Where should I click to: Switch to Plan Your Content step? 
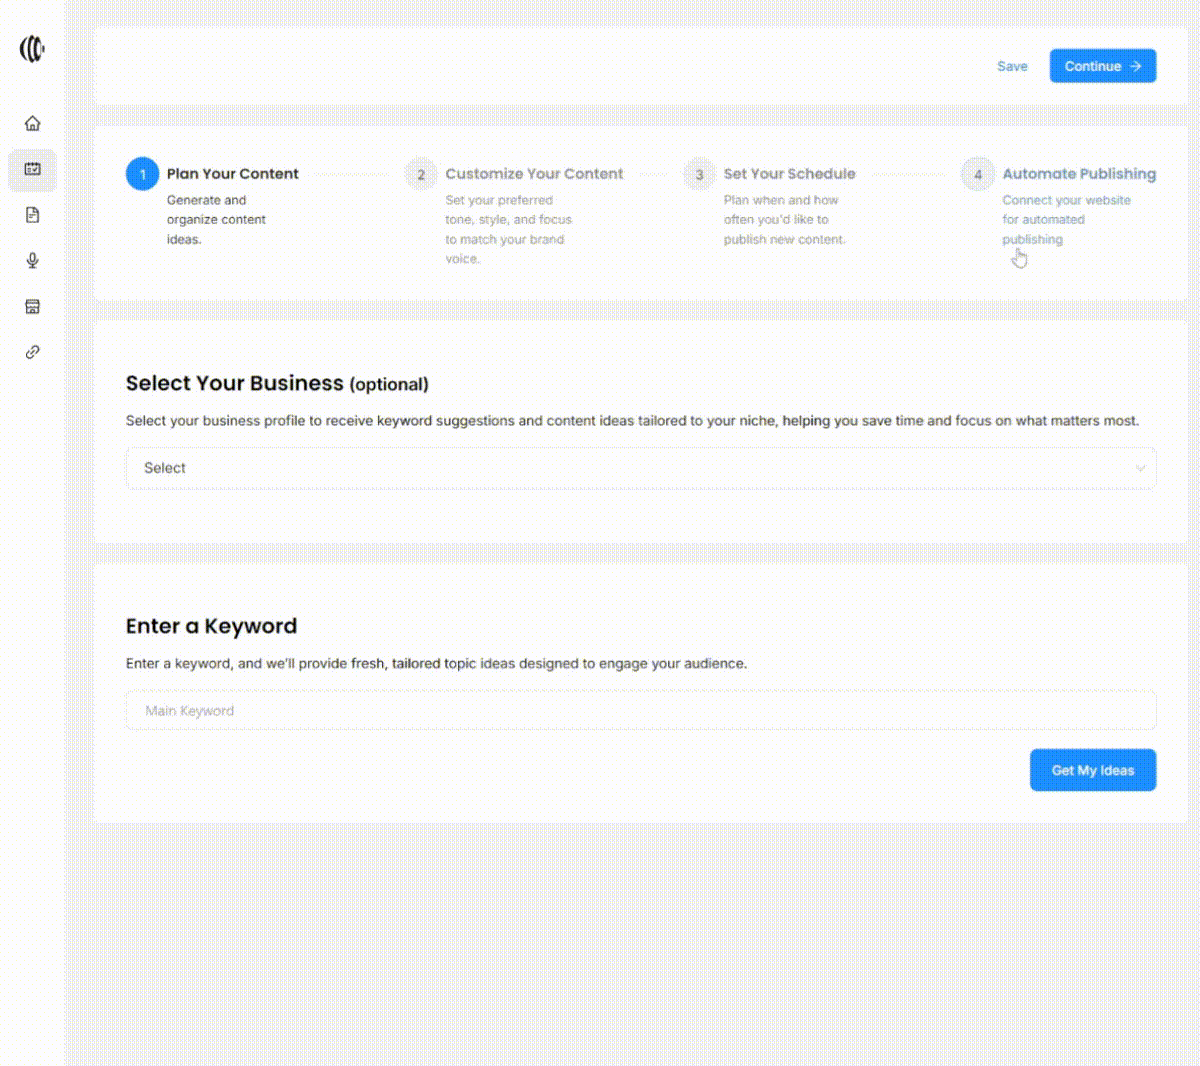[x=232, y=174]
